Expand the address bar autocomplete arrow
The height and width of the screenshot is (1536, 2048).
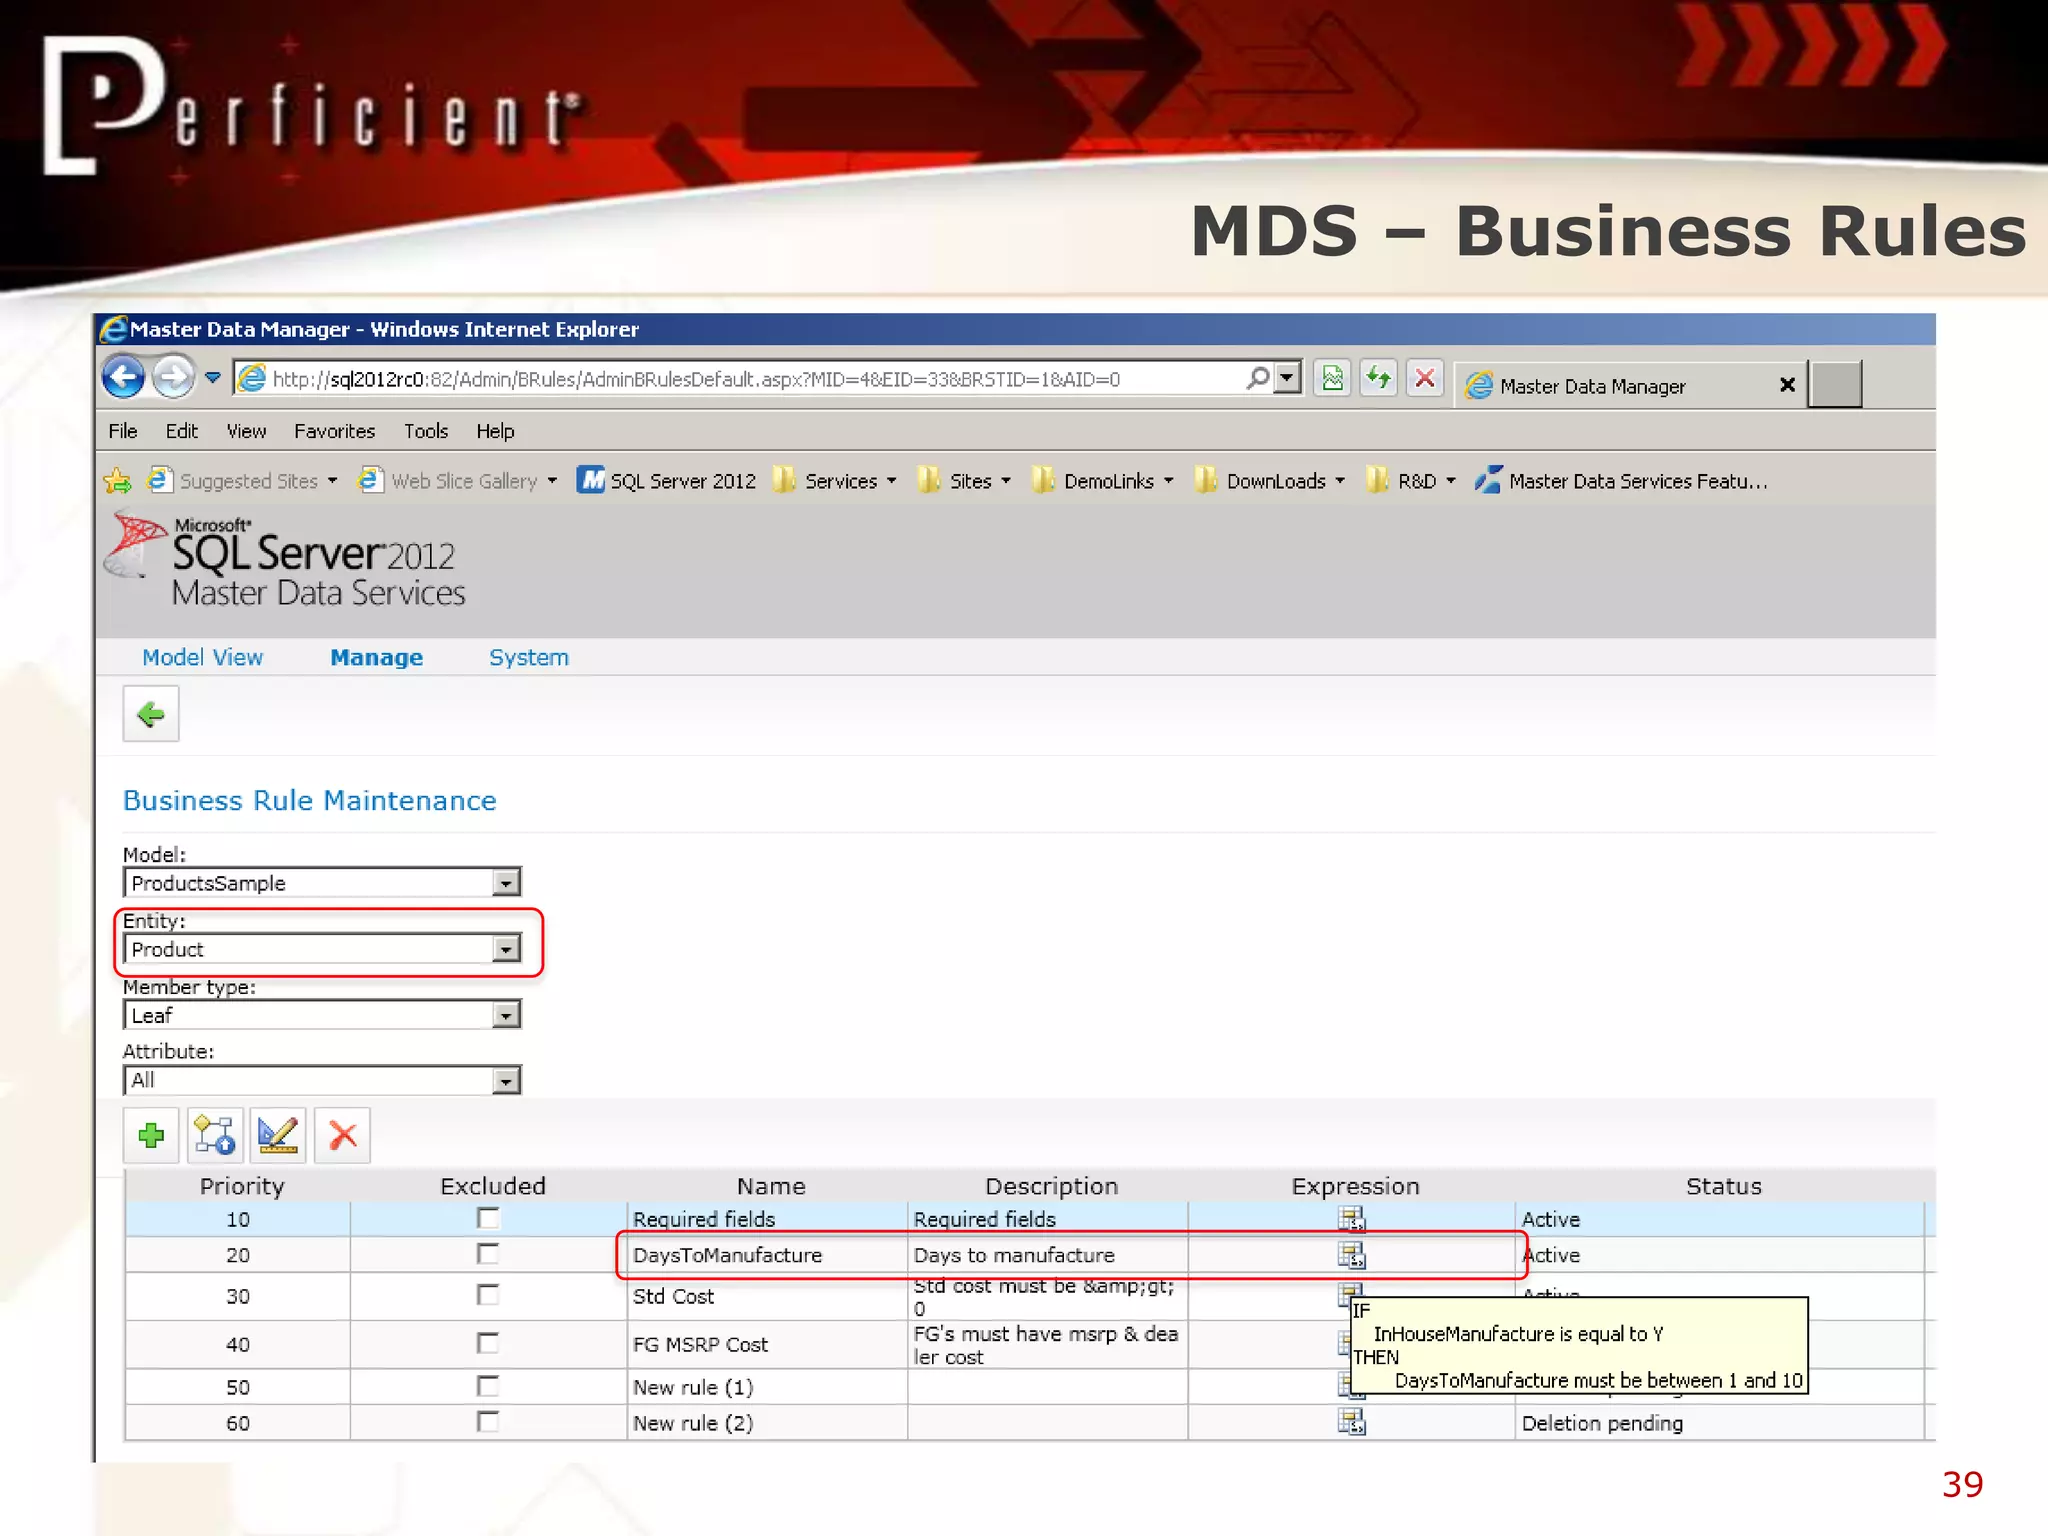[x=1288, y=378]
